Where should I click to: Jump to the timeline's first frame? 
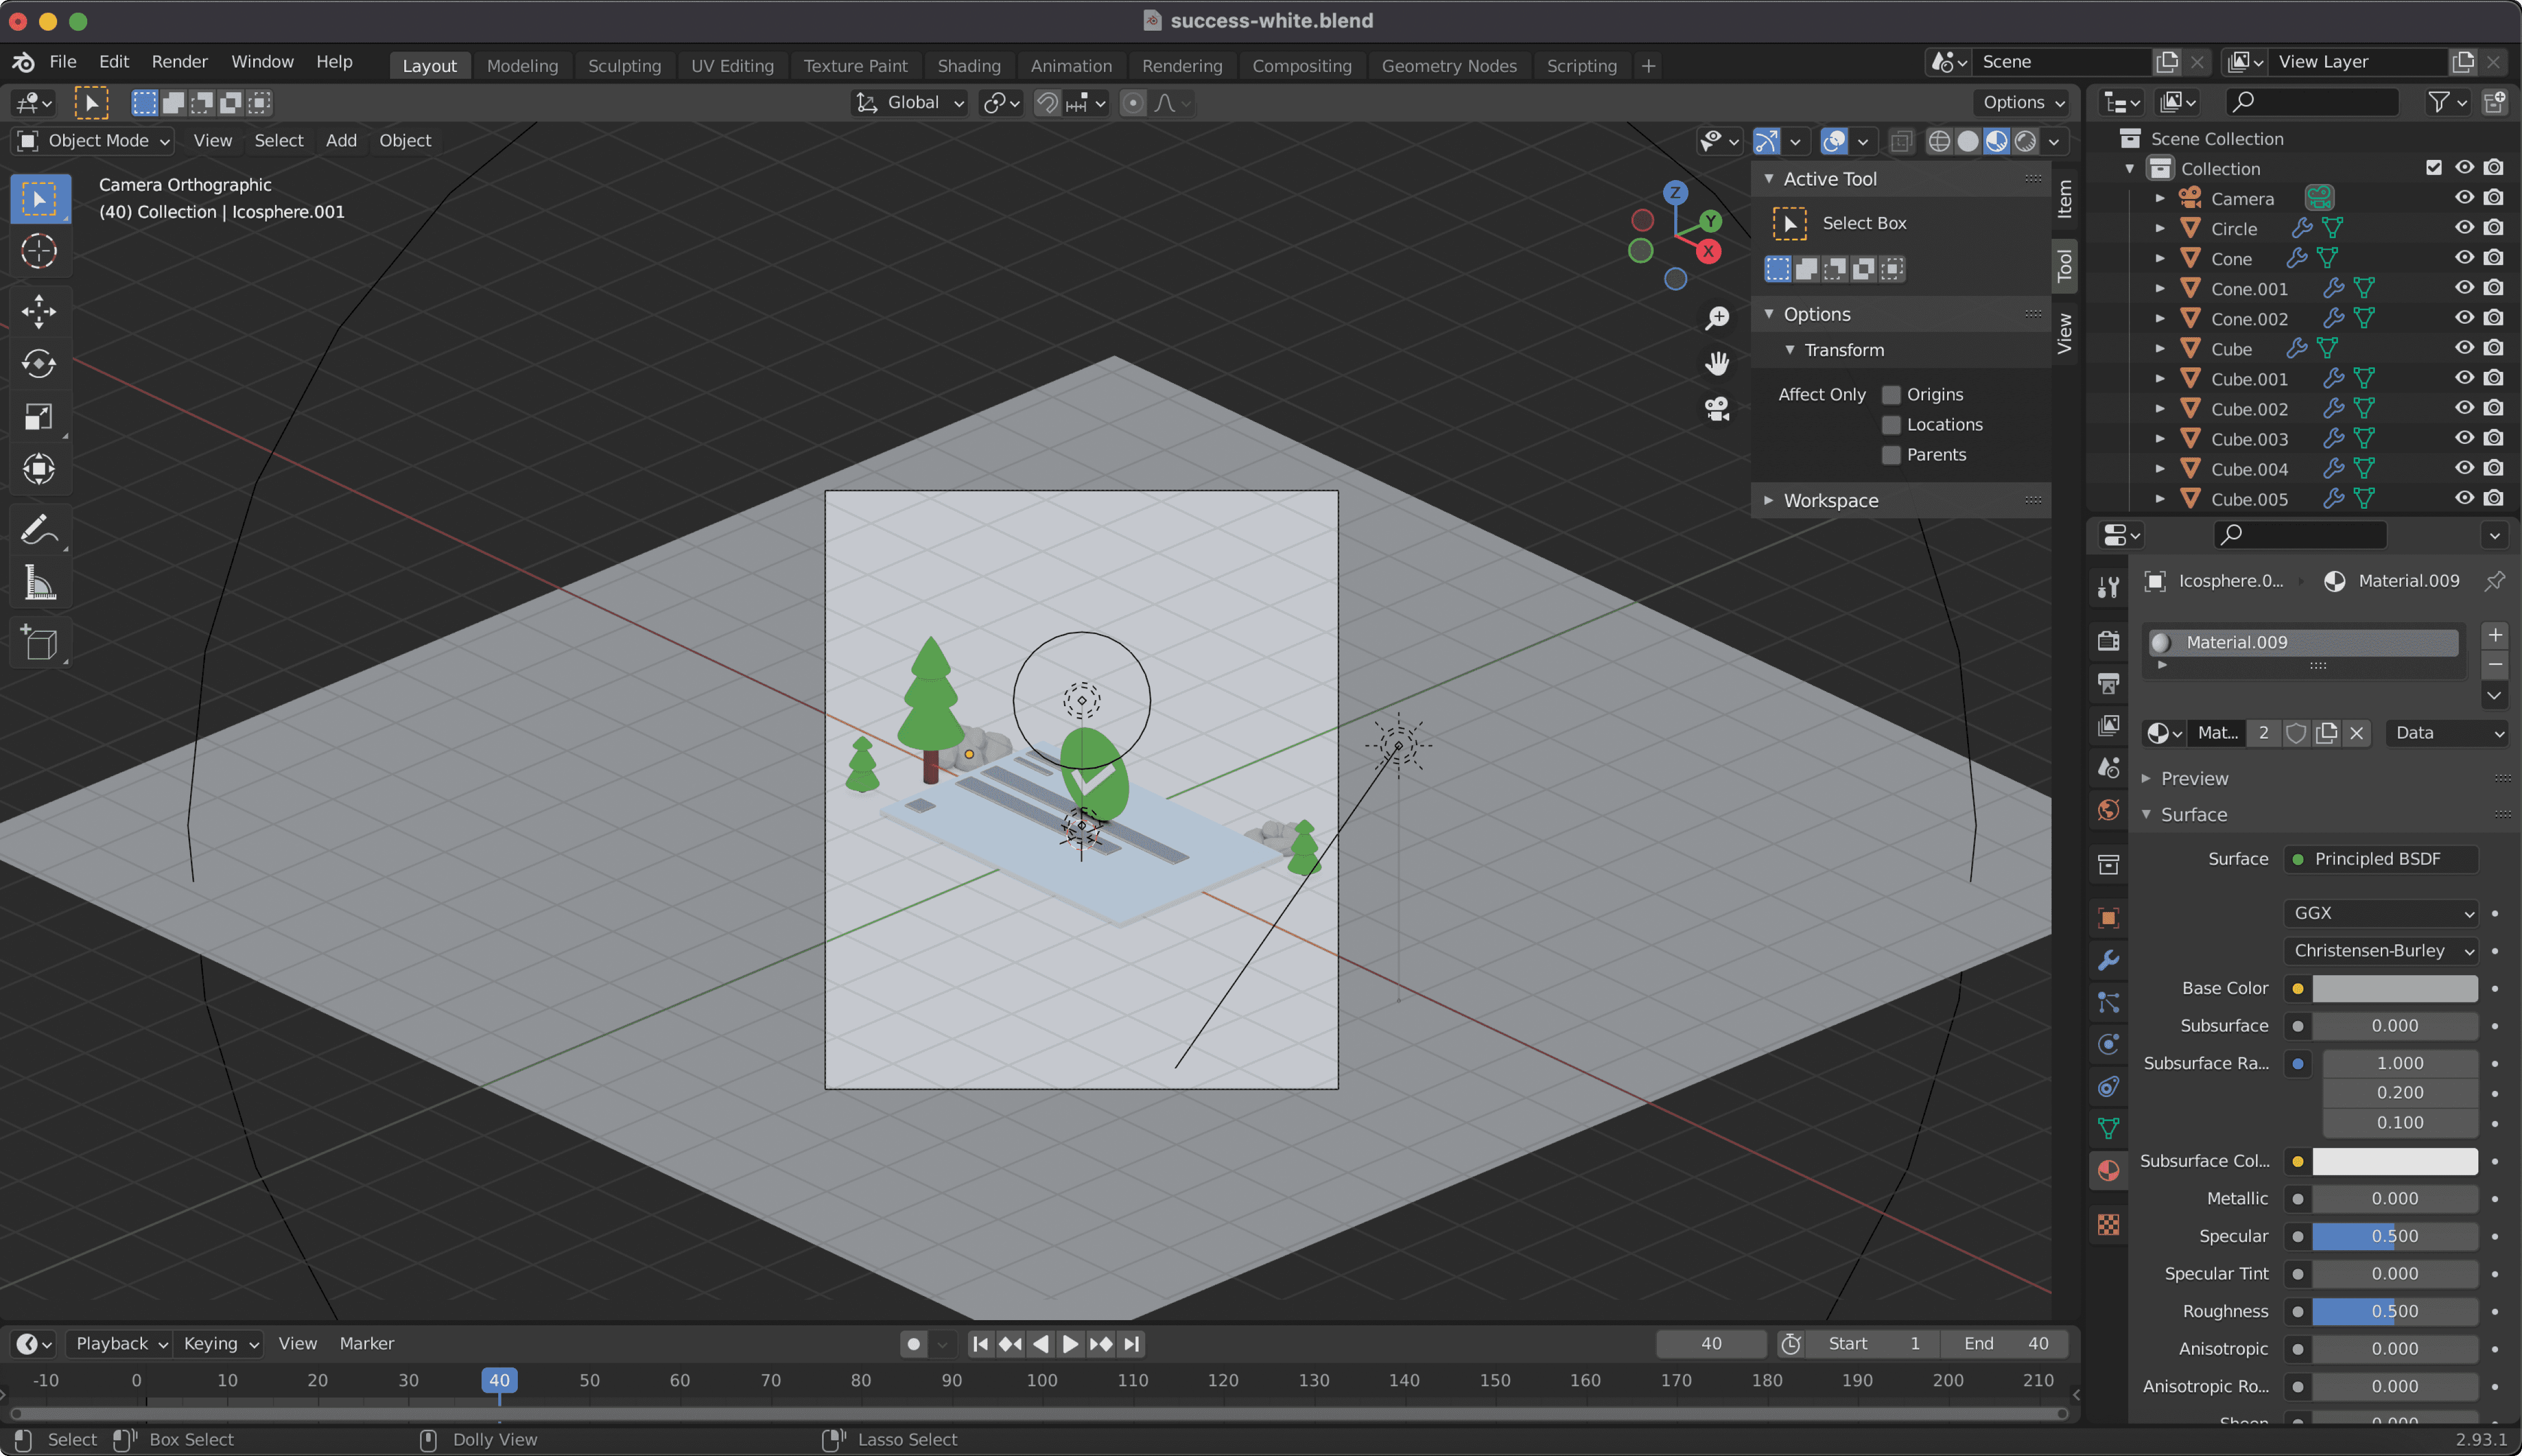[980, 1344]
